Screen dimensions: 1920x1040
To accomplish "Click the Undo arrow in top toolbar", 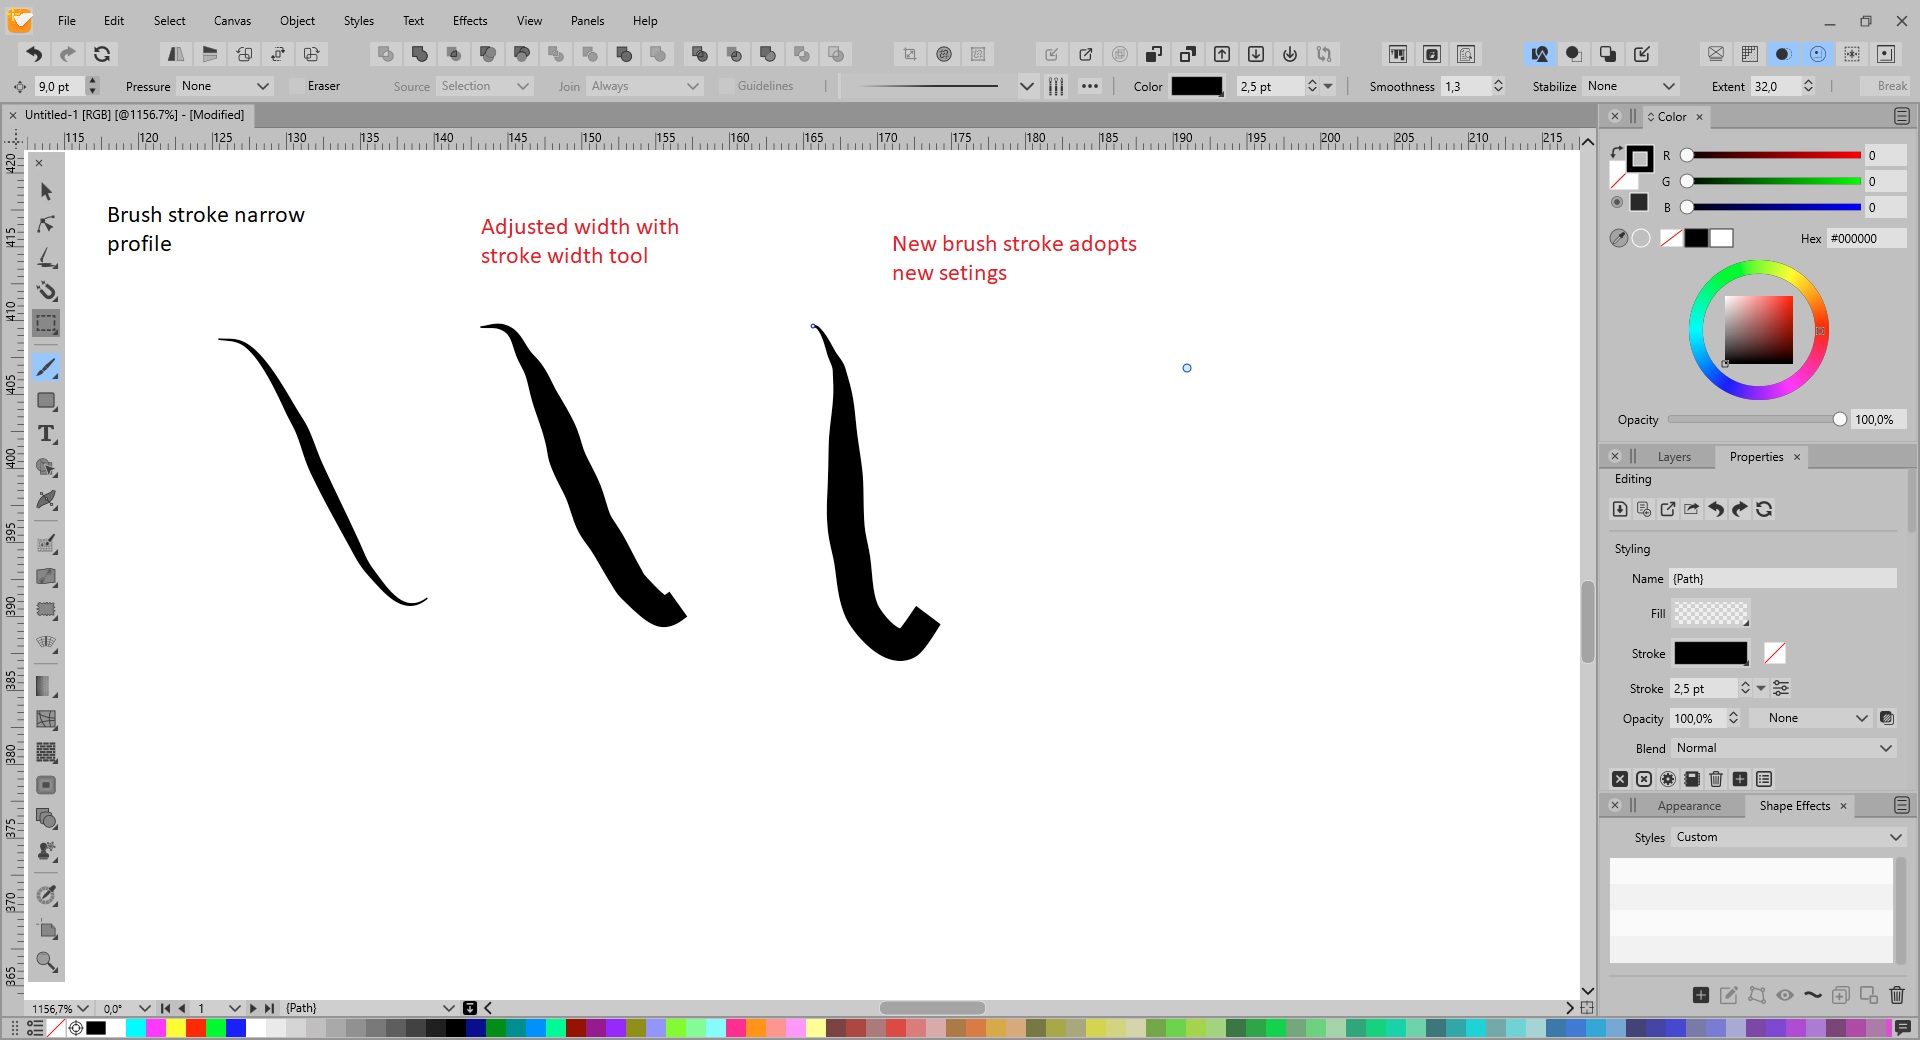I will coord(34,54).
